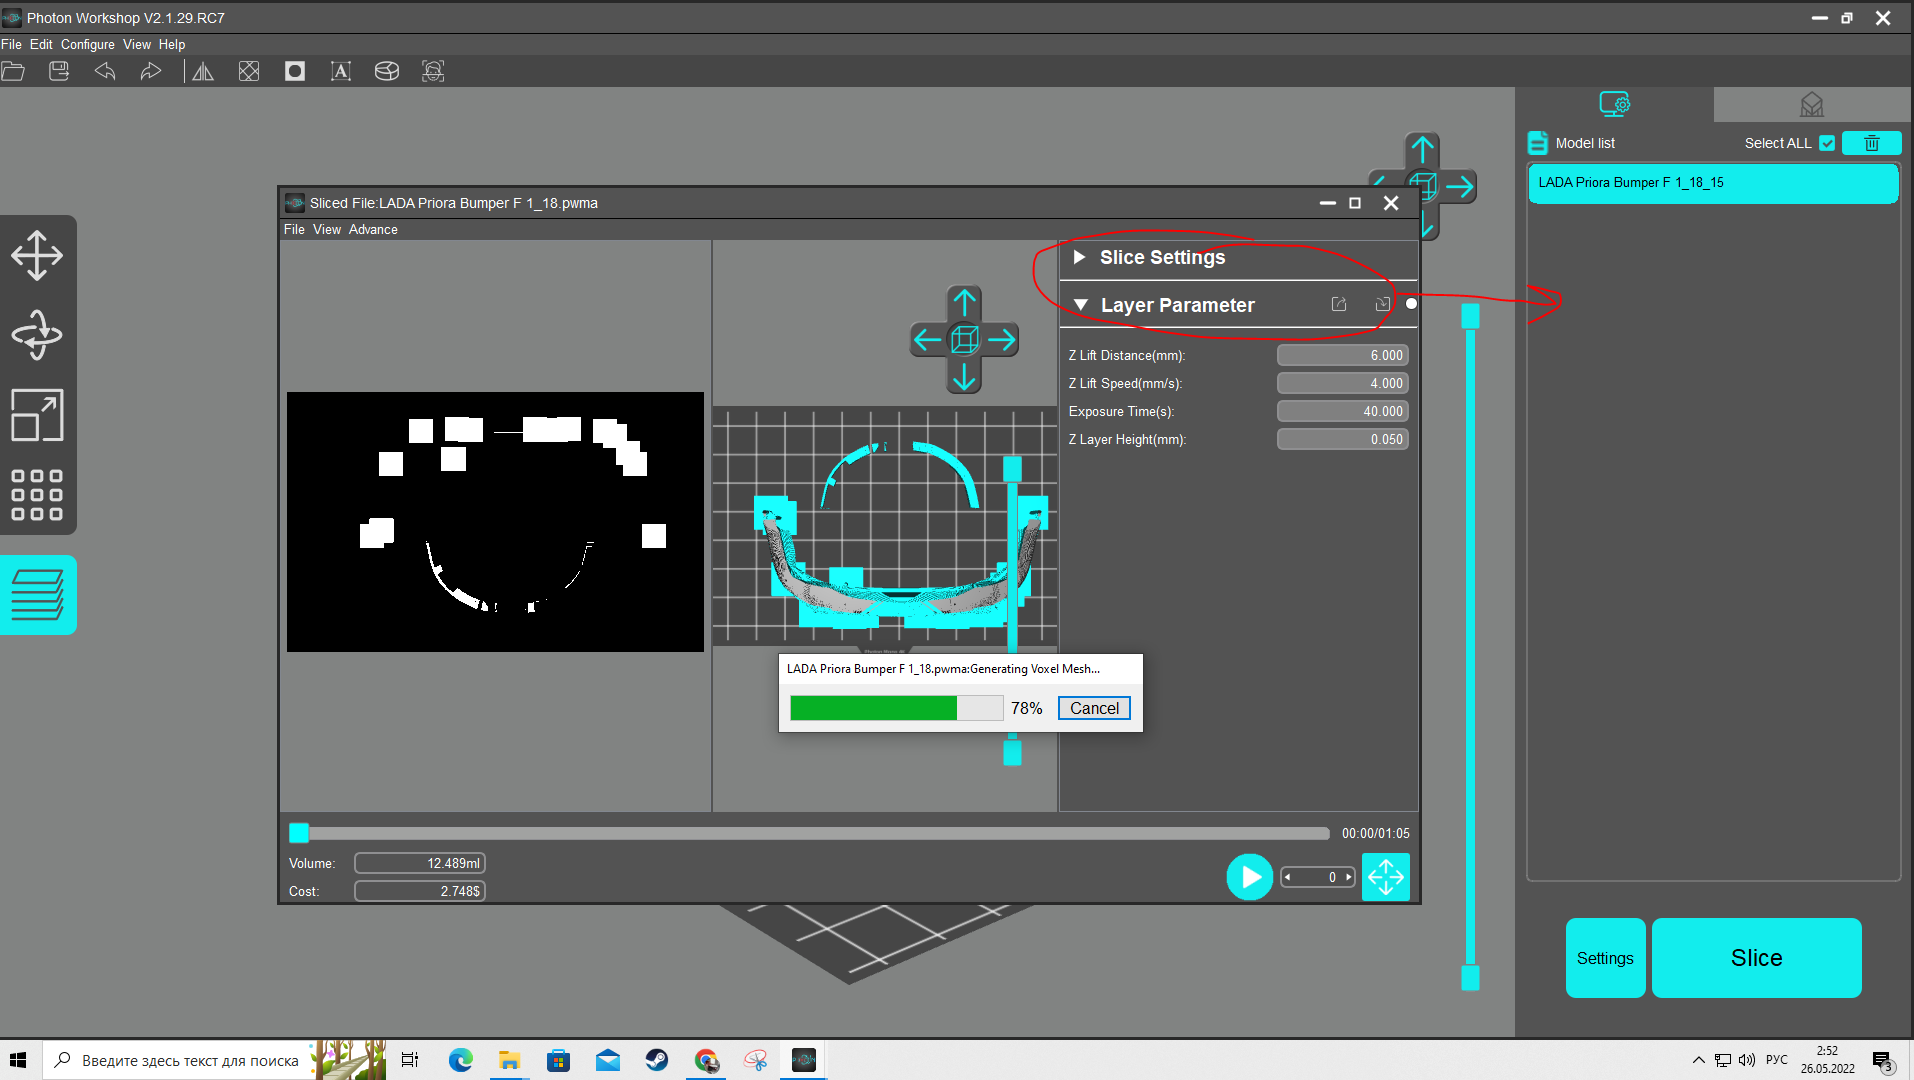This screenshot has width=1914, height=1080.
Task: Open the Configure menu
Action: 87,44
